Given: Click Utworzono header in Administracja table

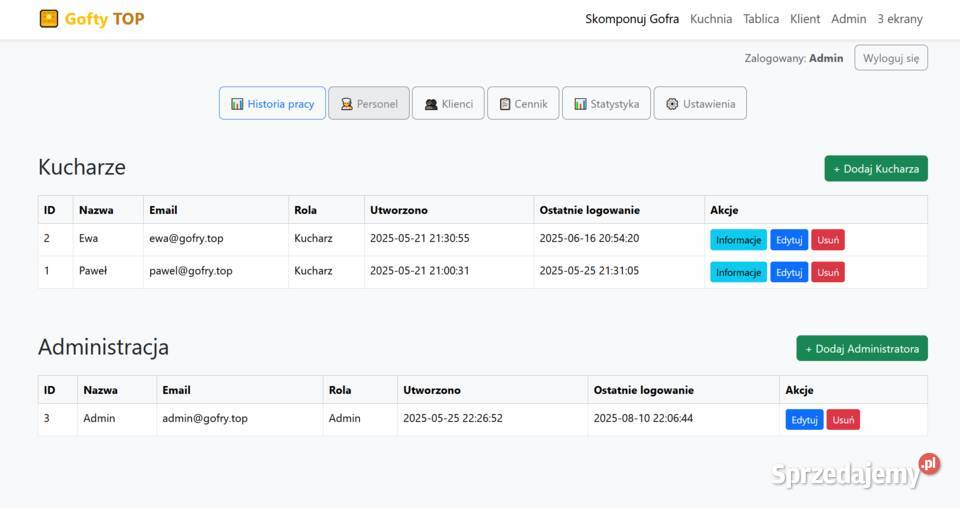Looking at the screenshot, I should coord(432,390).
